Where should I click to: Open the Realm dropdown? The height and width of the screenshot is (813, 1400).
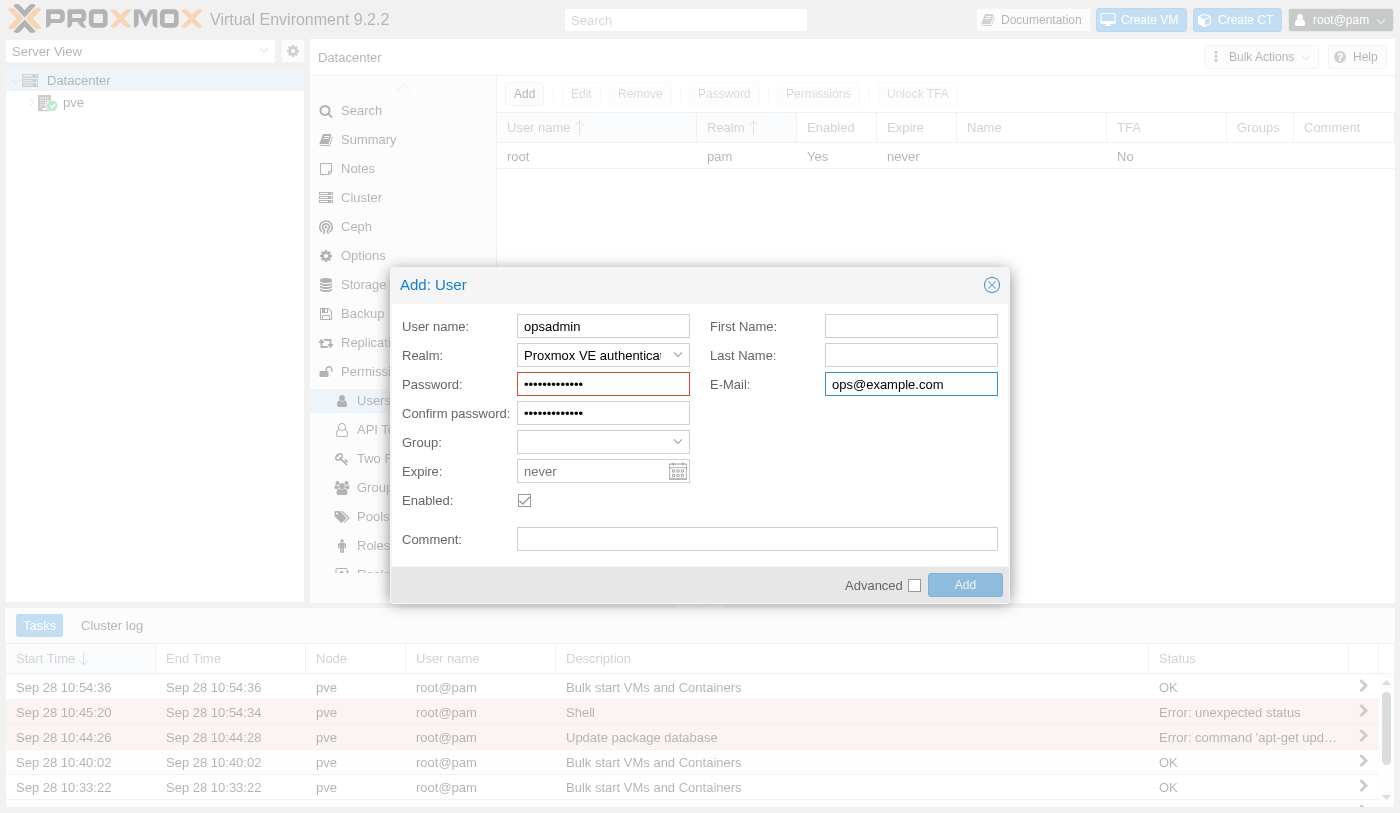pyautogui.click(x=678, y=355)
